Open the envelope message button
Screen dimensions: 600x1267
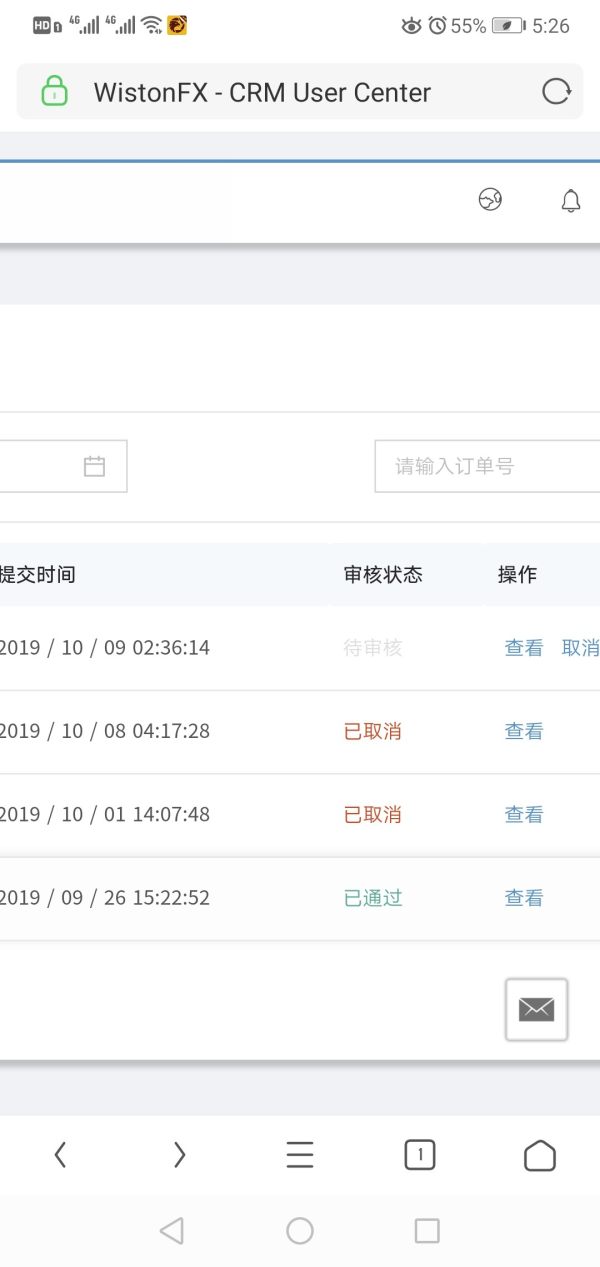coord(536,1009)
